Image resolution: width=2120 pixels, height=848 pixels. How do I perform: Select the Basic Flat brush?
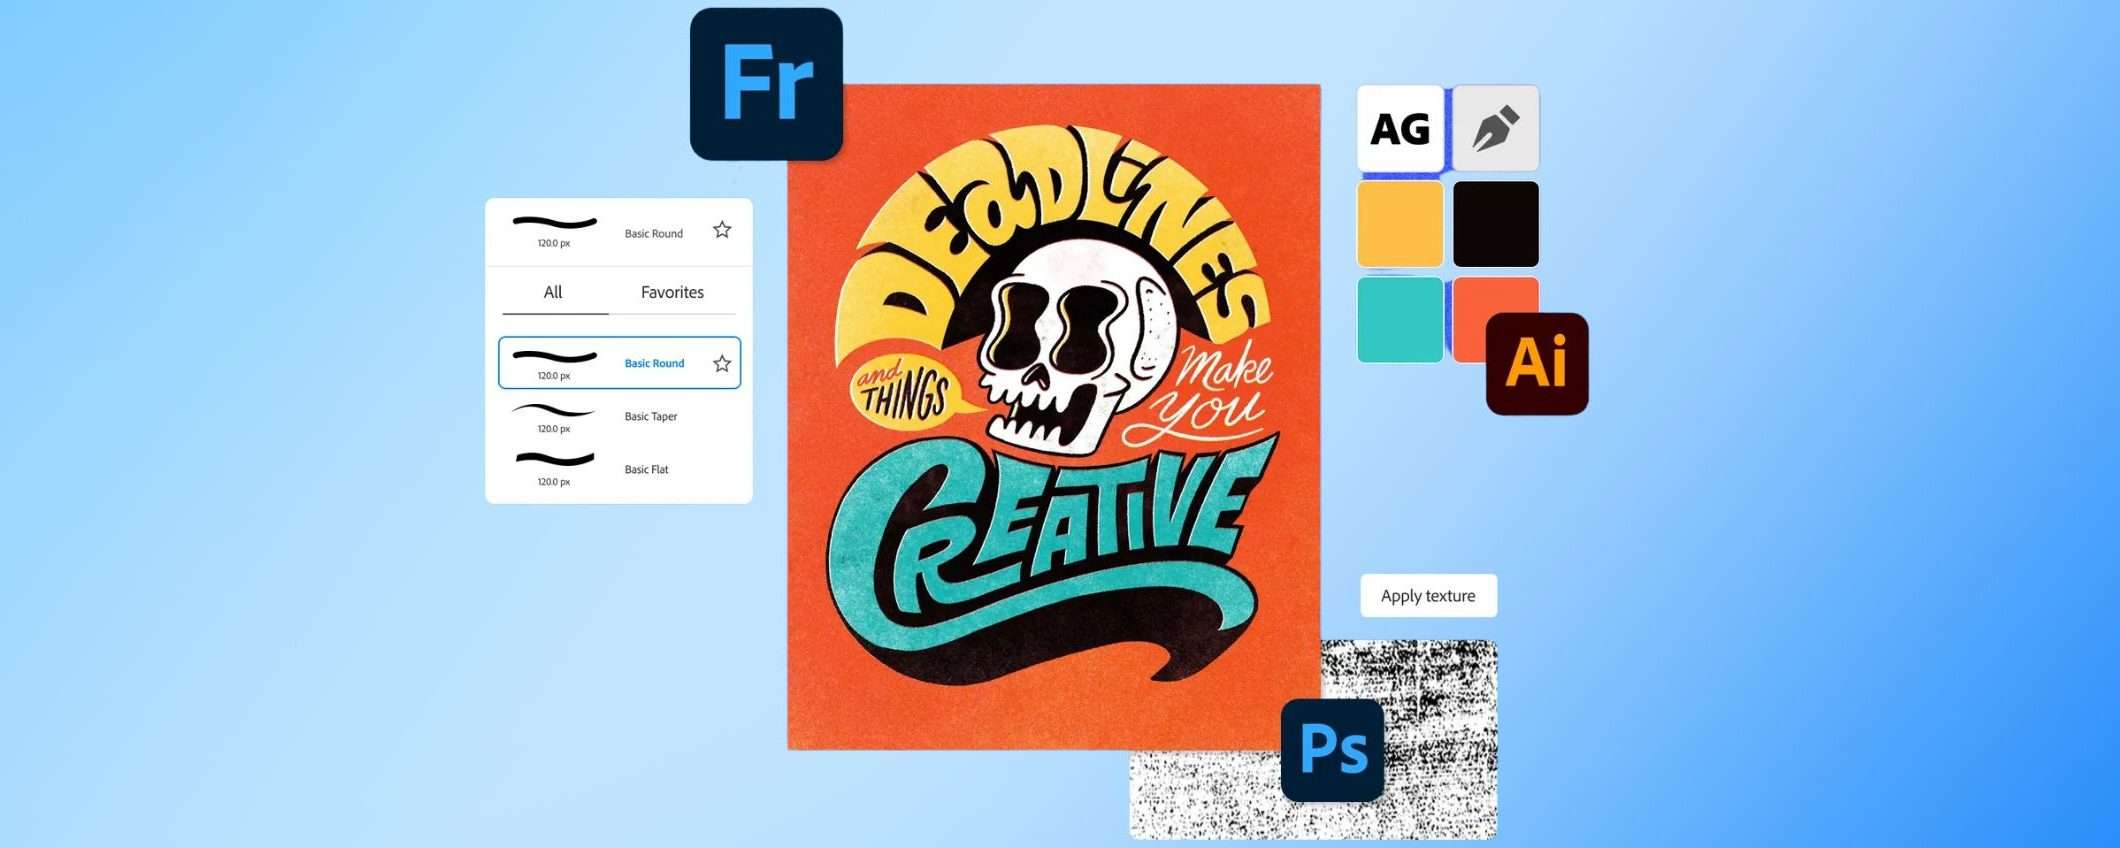[620, 469]
